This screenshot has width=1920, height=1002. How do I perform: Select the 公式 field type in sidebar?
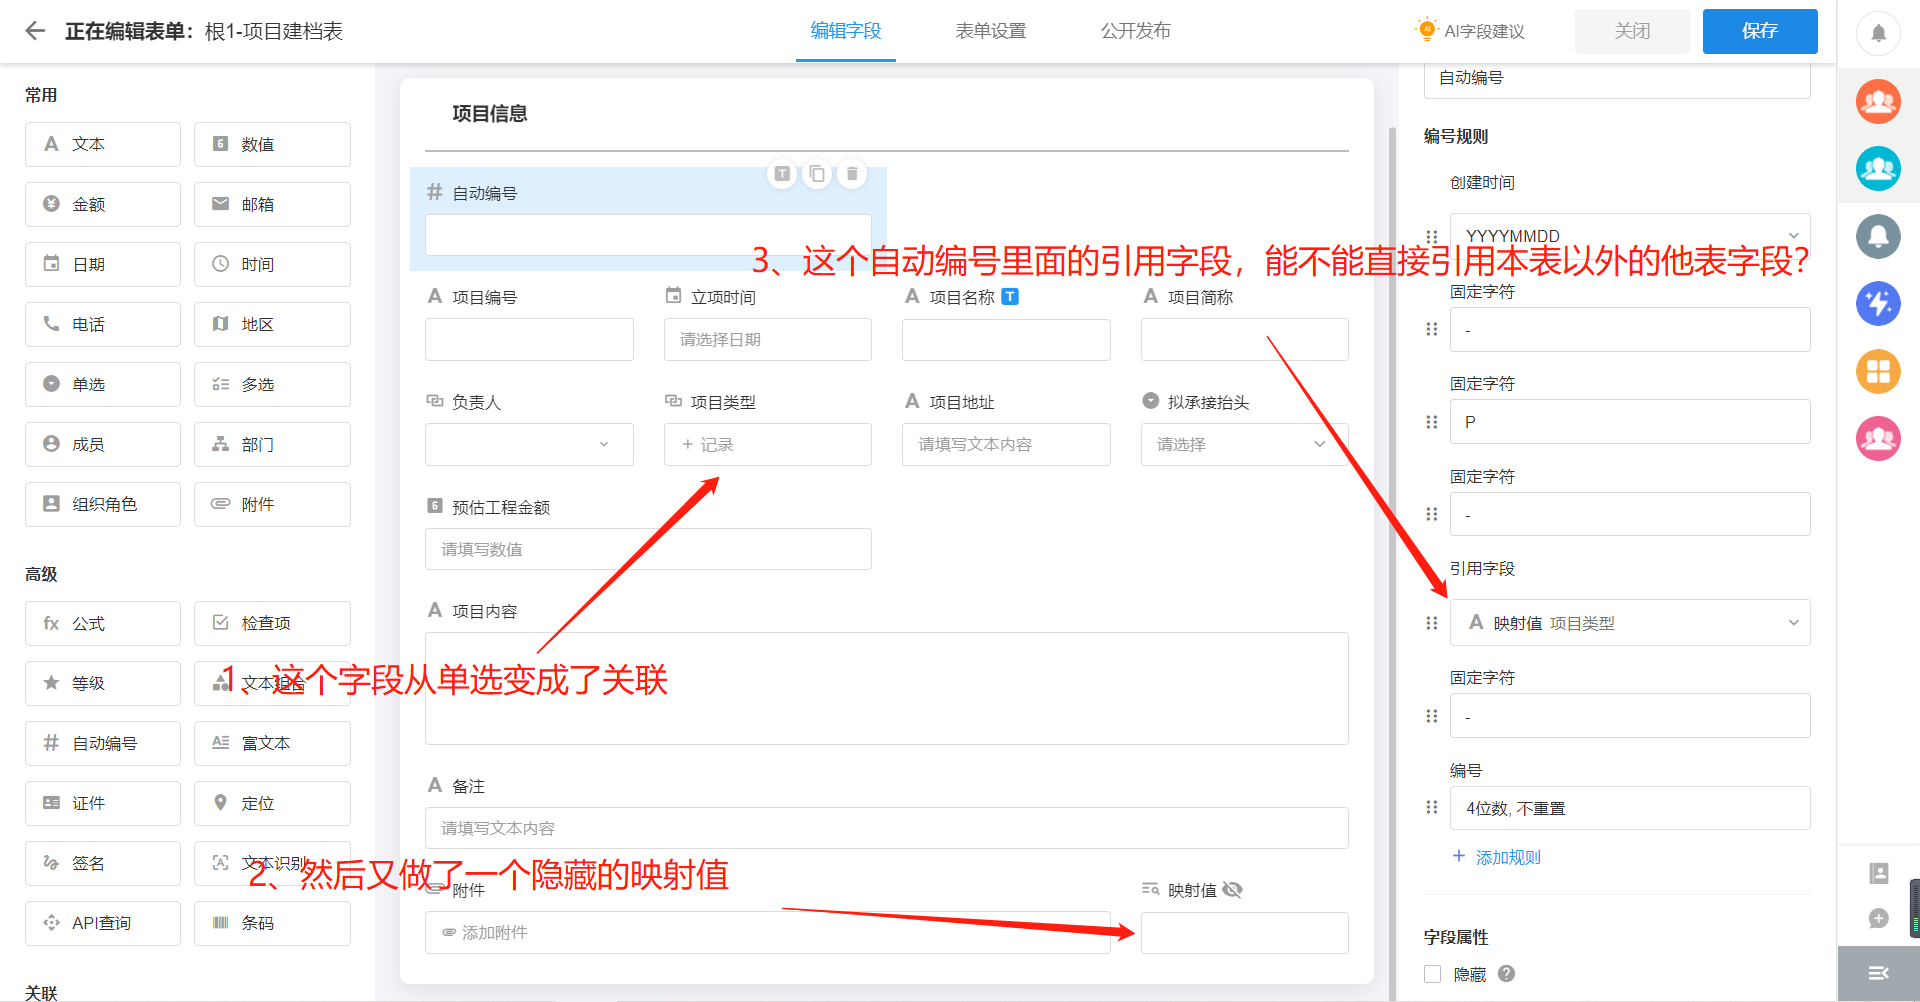coord(102,623)
